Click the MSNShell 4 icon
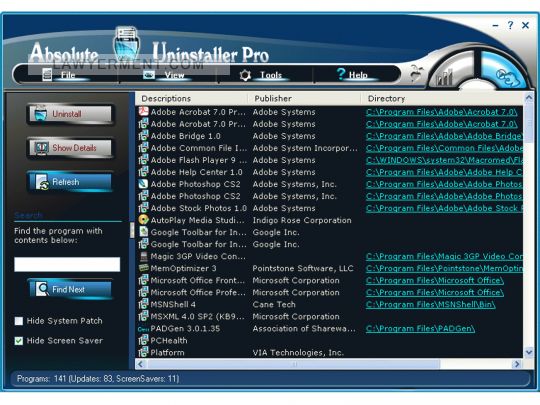 [143, 304]
